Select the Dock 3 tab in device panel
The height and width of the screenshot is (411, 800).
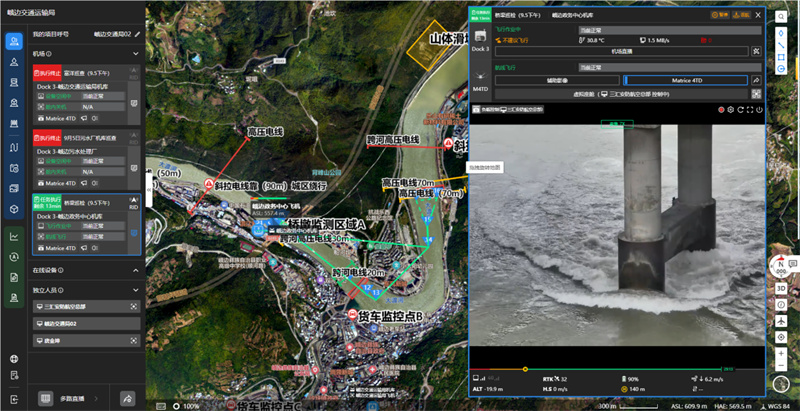[481, 40]
